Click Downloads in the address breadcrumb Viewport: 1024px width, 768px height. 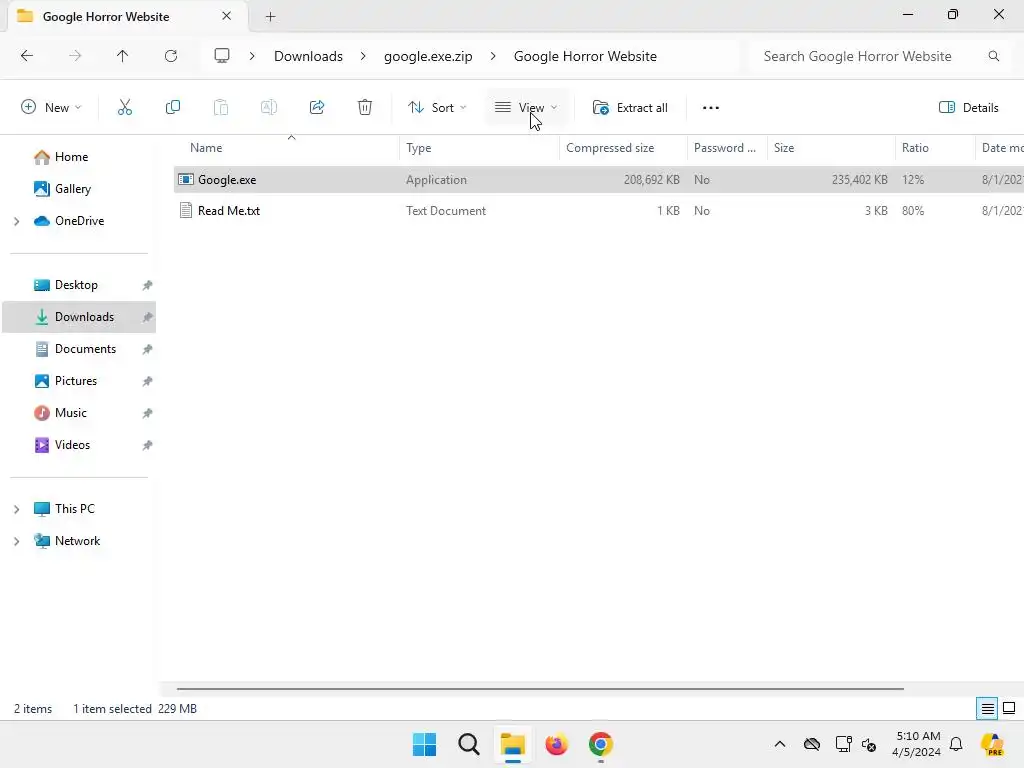[308, 56]
